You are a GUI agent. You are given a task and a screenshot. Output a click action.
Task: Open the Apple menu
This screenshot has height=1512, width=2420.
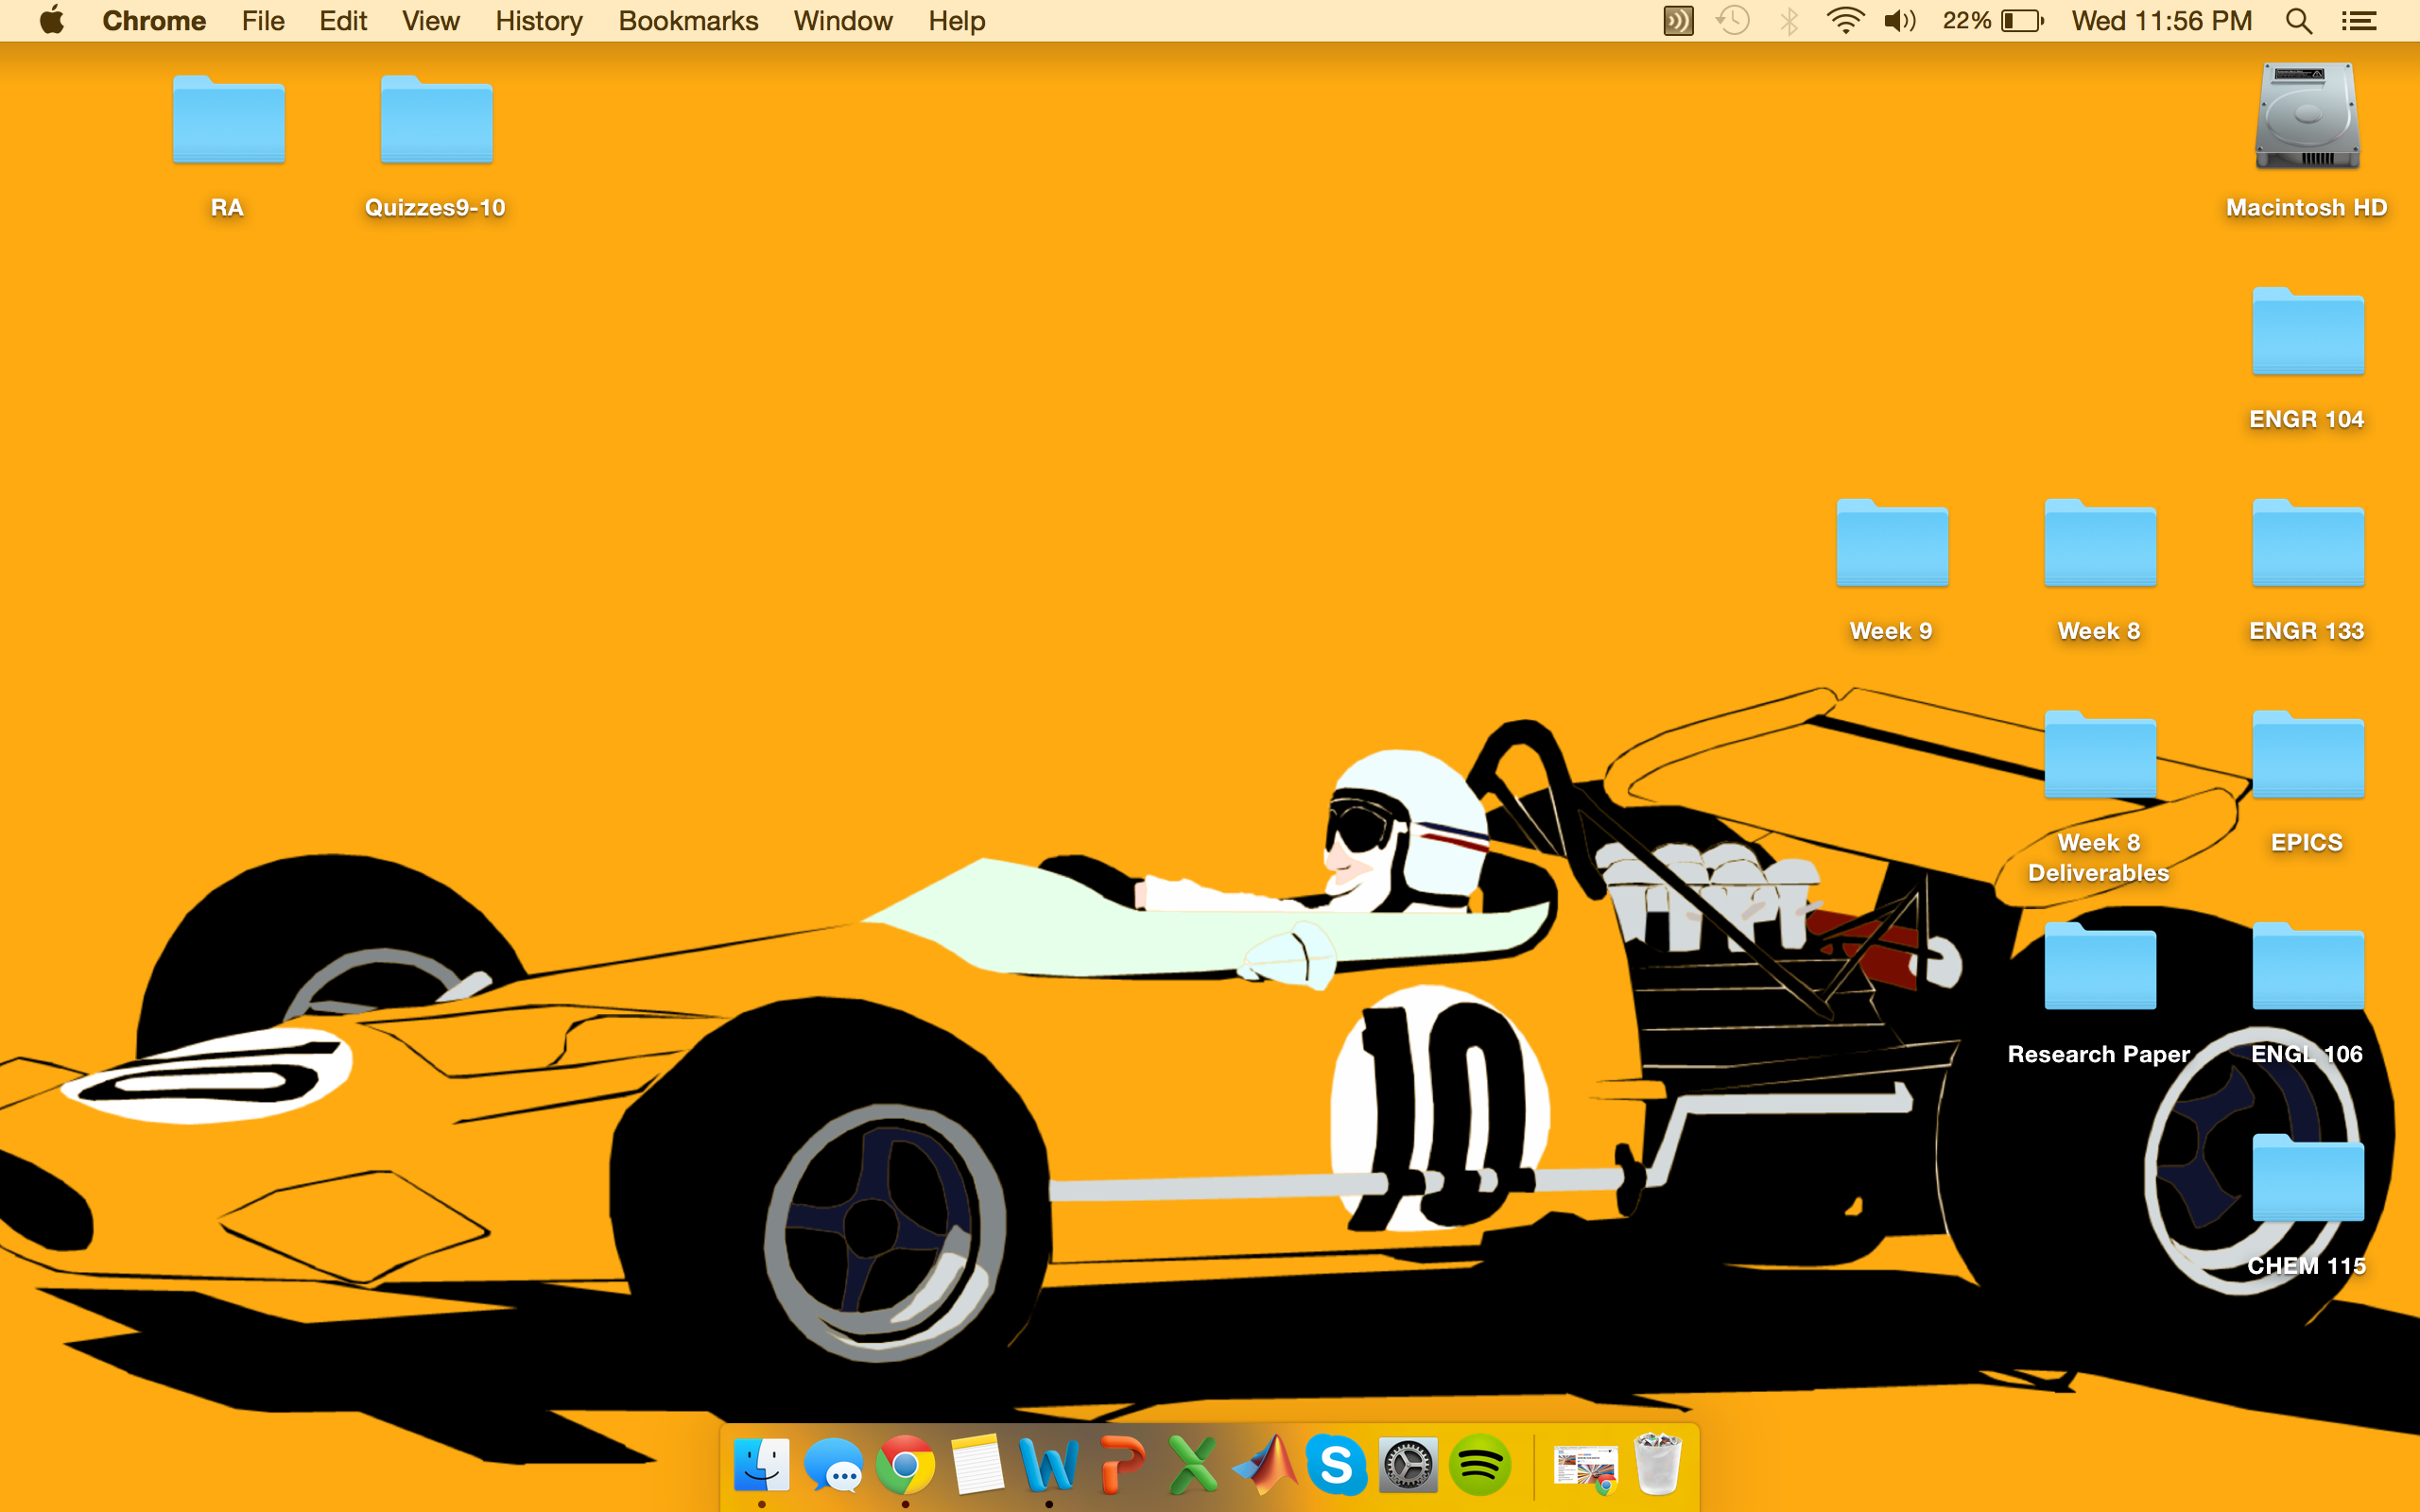click(52, 20)
